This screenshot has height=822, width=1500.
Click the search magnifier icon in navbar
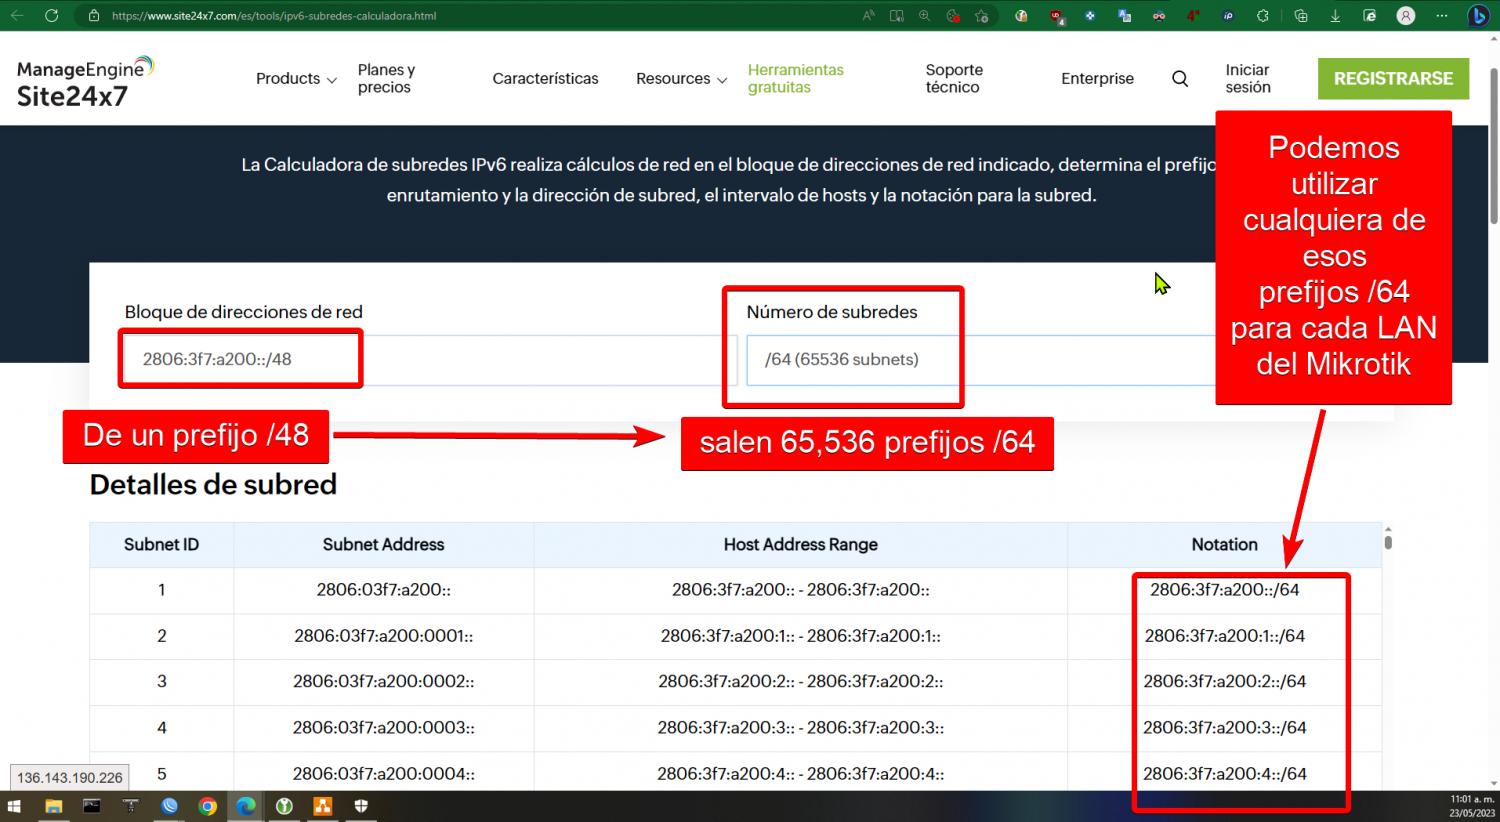pos(1180,79)
